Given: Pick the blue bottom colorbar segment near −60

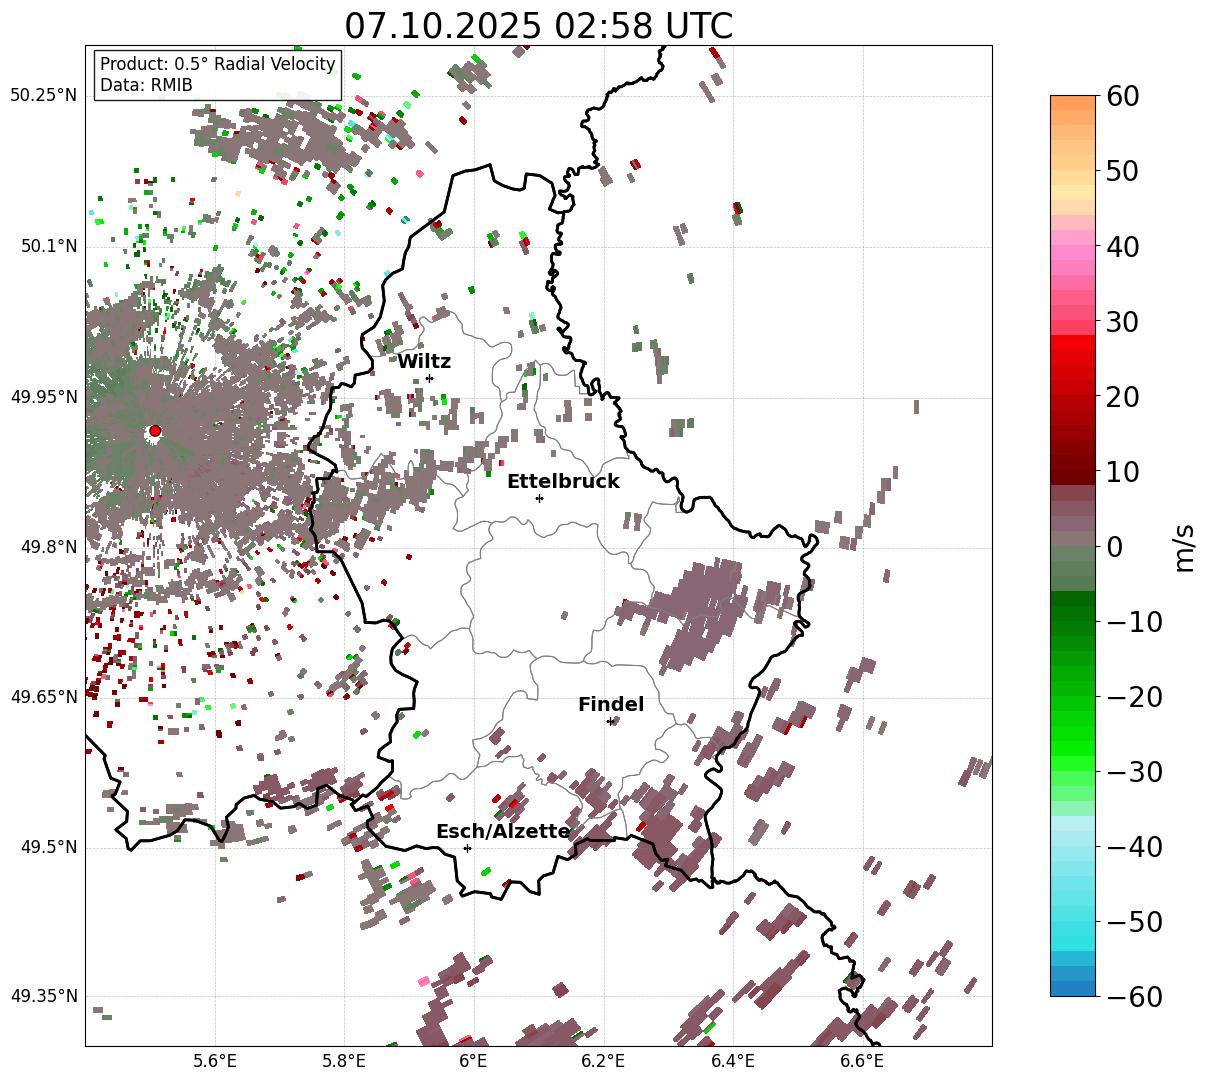Looking at the screenshot, I should click(x=1073, y=988).
